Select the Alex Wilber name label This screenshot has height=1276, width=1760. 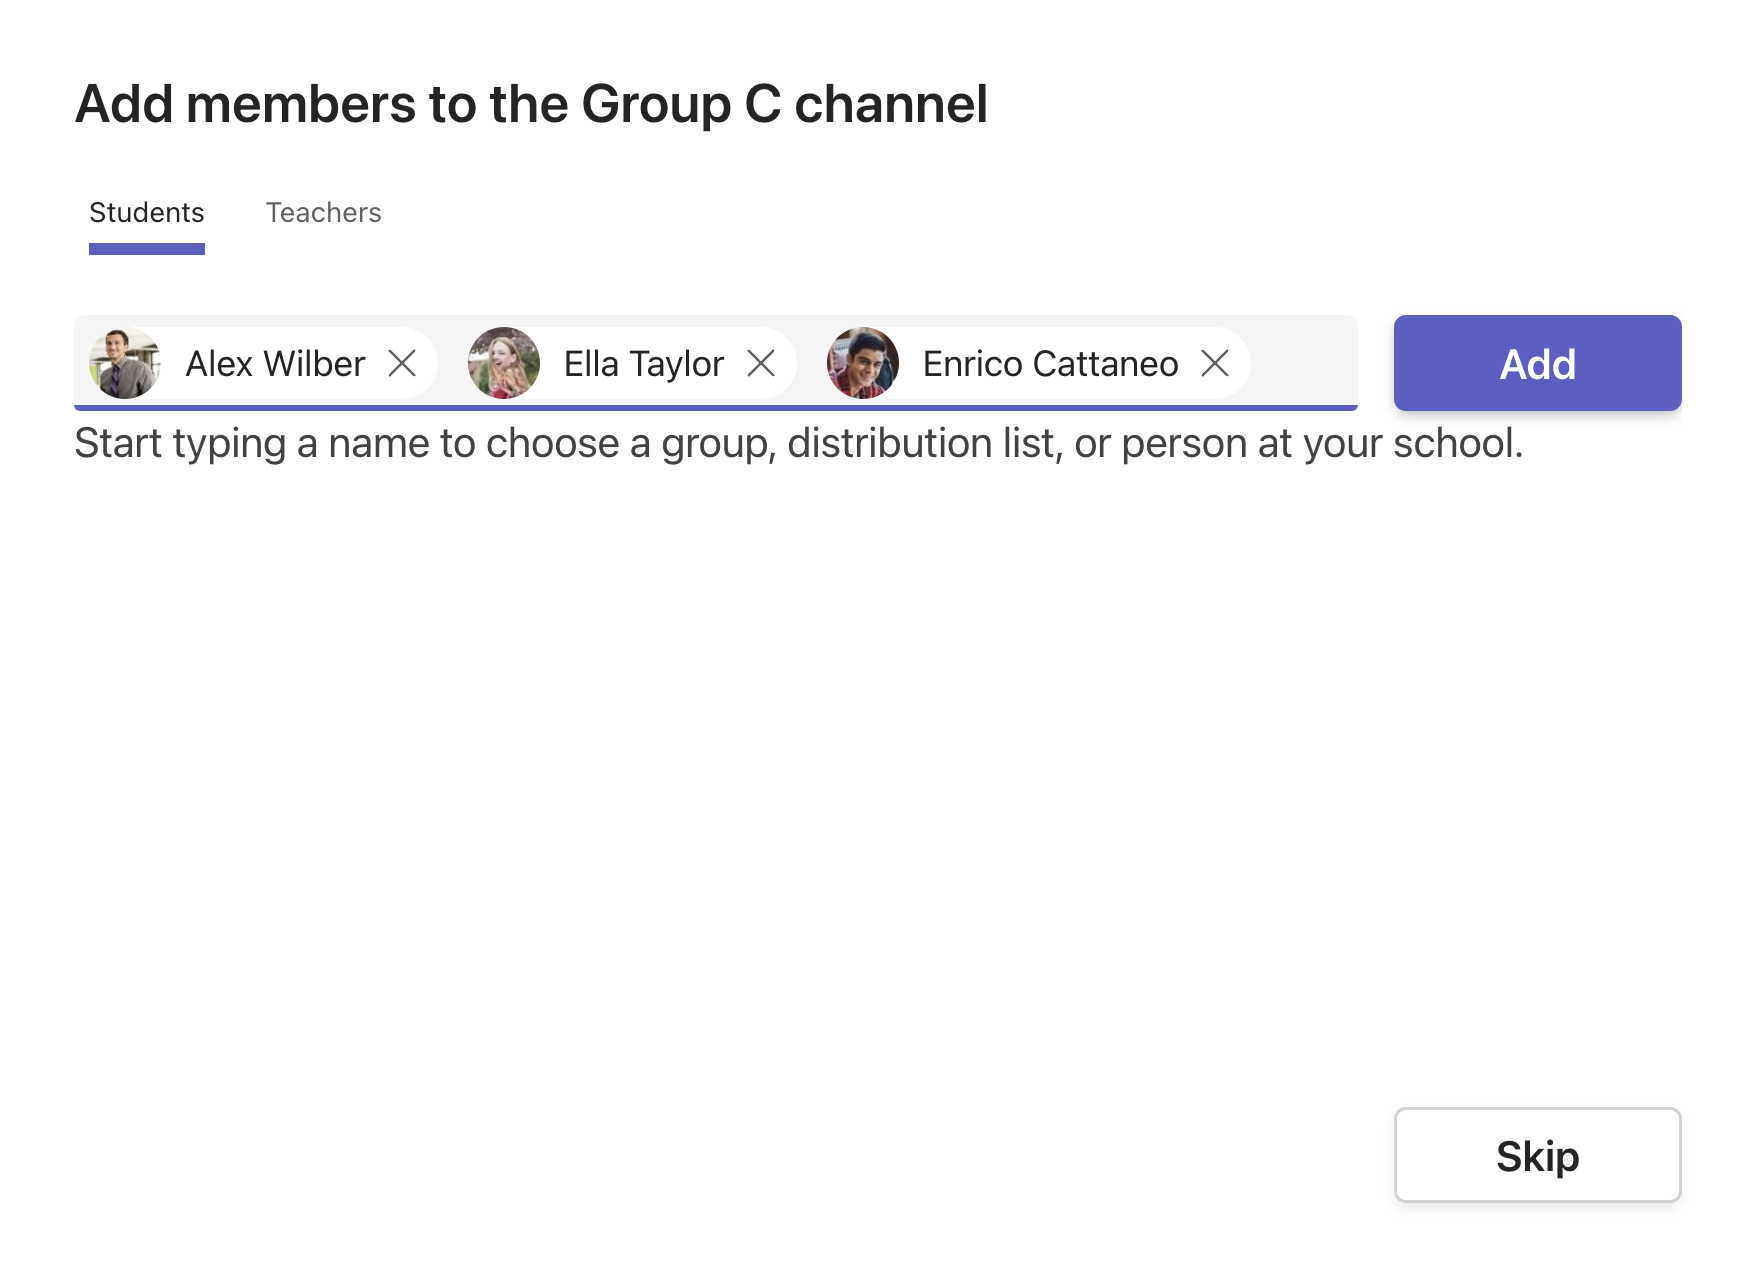click(x=275, y=364)
